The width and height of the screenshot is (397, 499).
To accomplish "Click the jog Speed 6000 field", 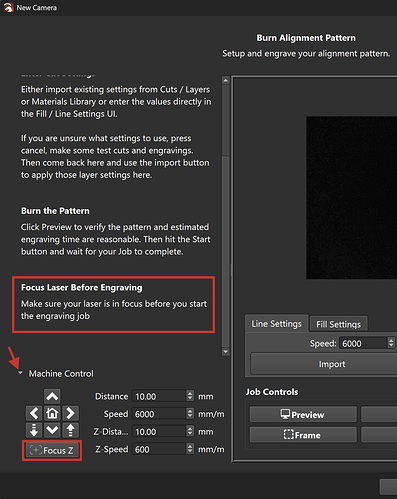I will (159, 414).
